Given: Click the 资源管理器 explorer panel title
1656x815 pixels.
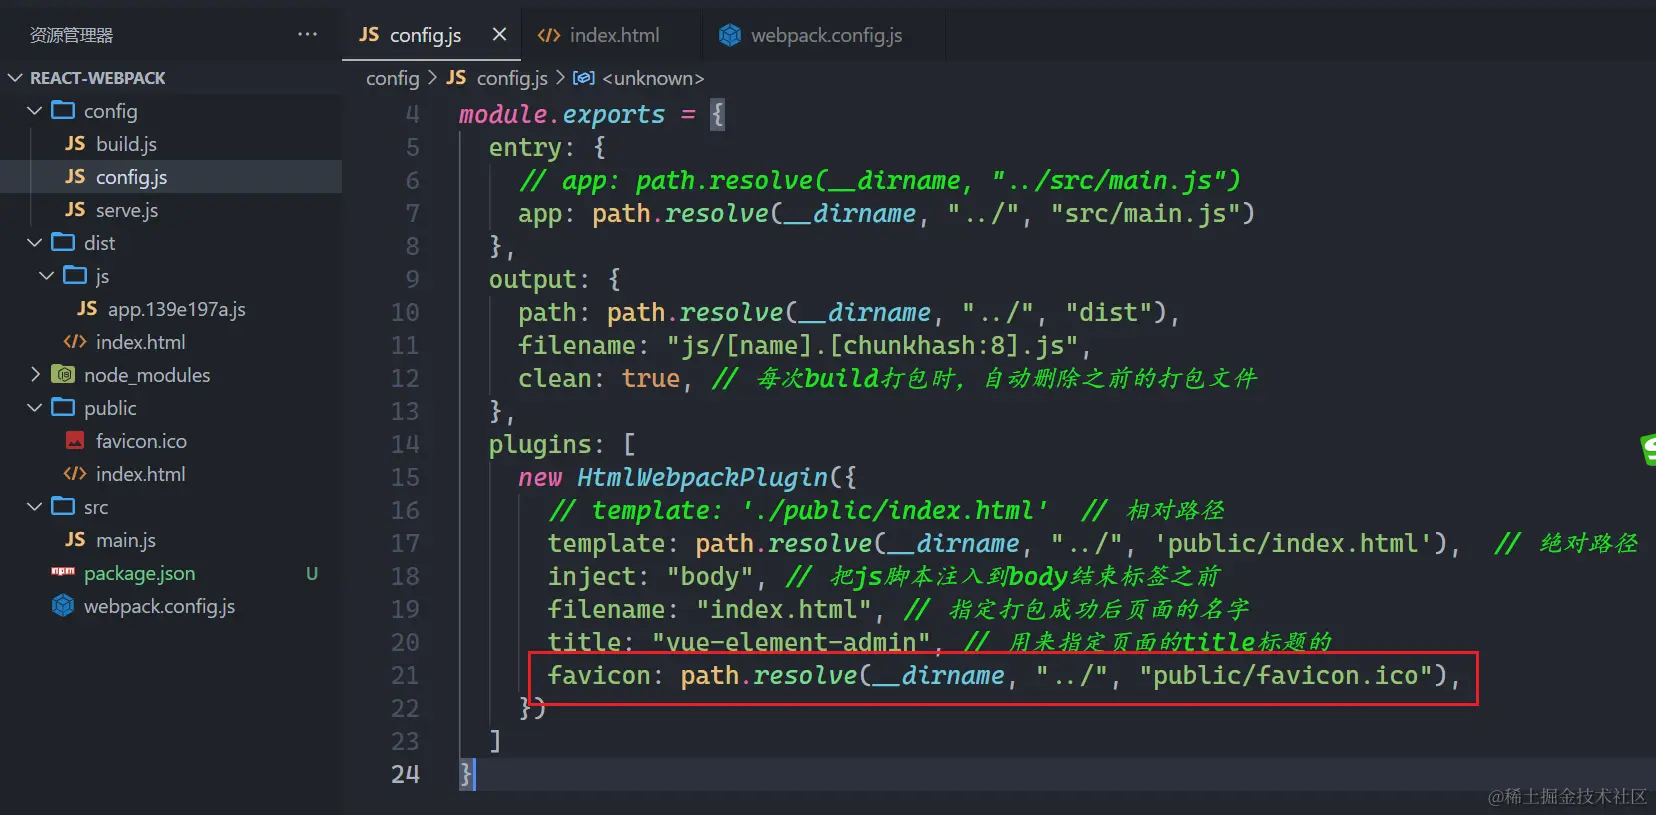Looking at the screenshot, I should (x=71, y=35).
